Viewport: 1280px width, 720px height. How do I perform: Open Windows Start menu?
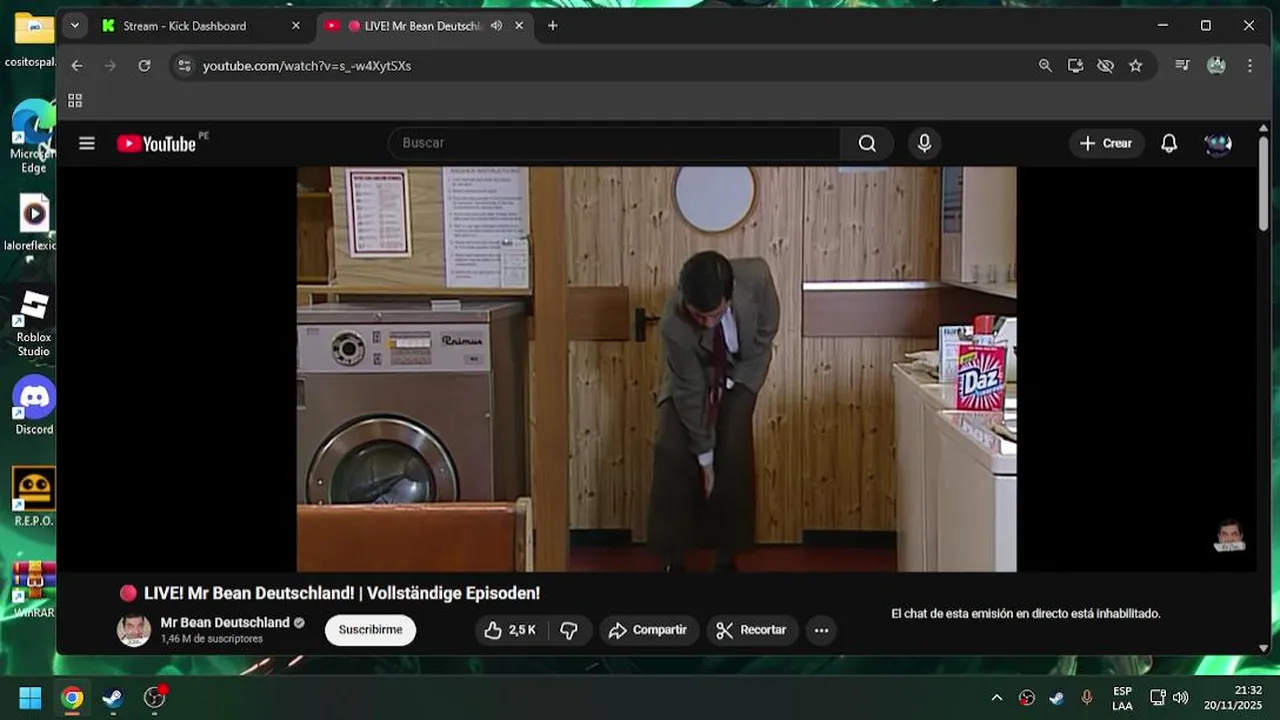30,697
